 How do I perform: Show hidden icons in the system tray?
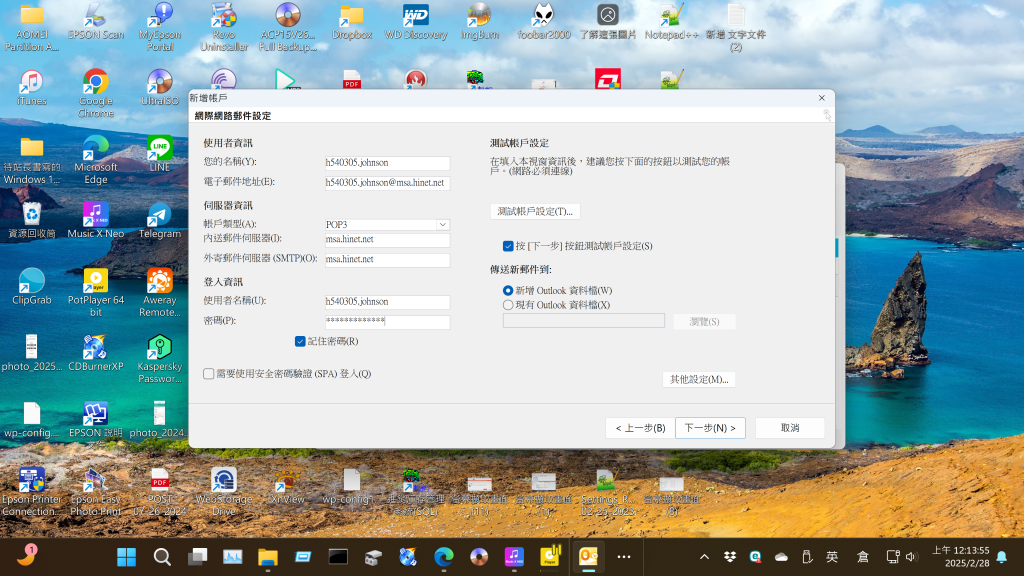tap(704, 557)
